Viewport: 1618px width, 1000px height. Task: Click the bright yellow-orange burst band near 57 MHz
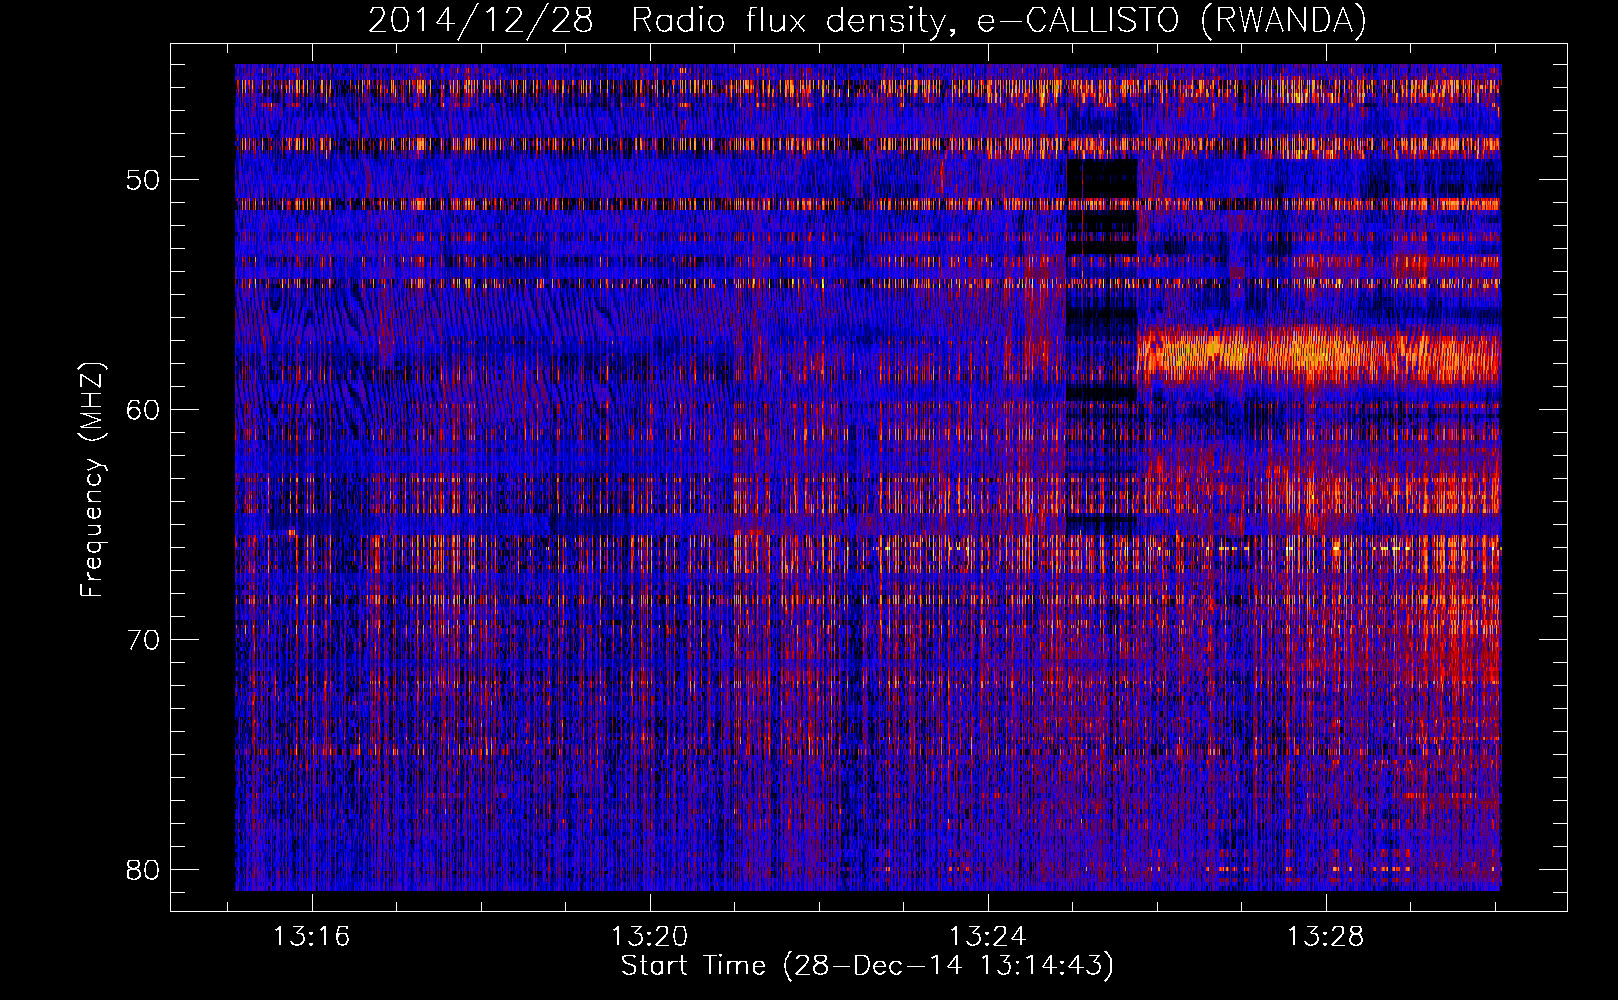(1320, 355)
